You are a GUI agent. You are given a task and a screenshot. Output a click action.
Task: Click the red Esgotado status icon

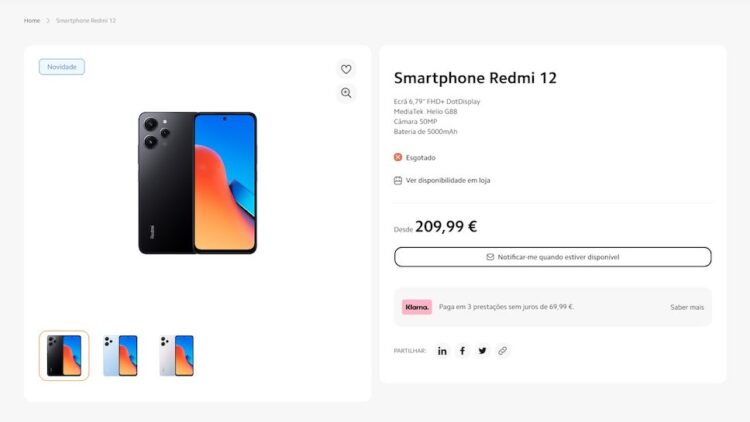(x=397, y=157)
